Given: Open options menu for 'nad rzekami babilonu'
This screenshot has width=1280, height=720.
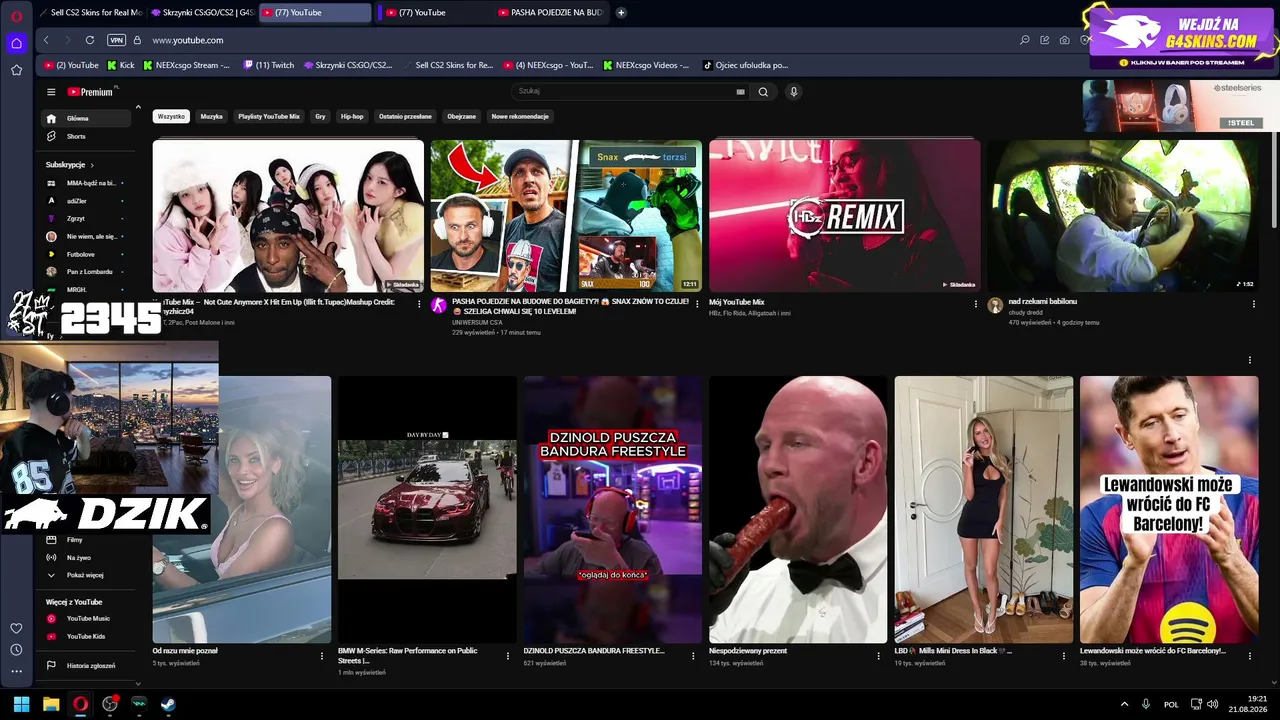Looking at the screenshot, I should click(x=1254, y=304).
